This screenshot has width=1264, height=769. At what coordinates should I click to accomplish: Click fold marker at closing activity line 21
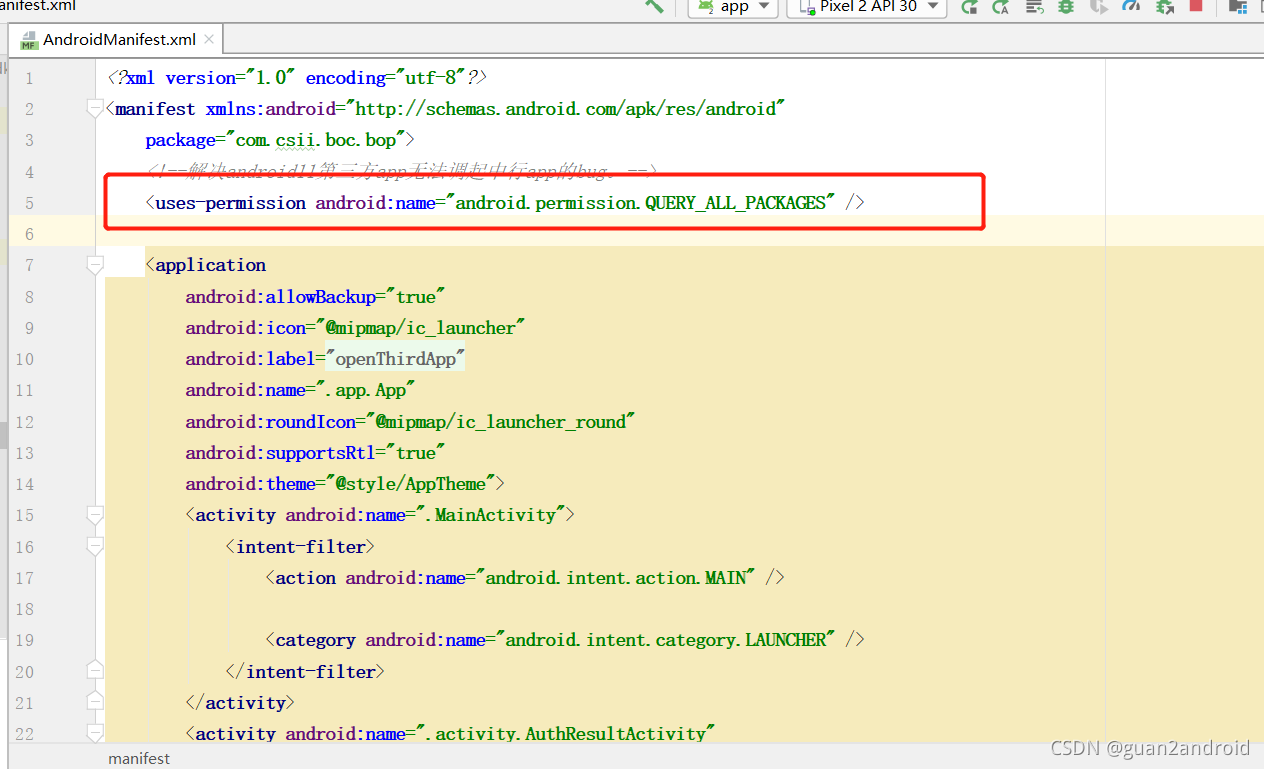click(95, 702)
